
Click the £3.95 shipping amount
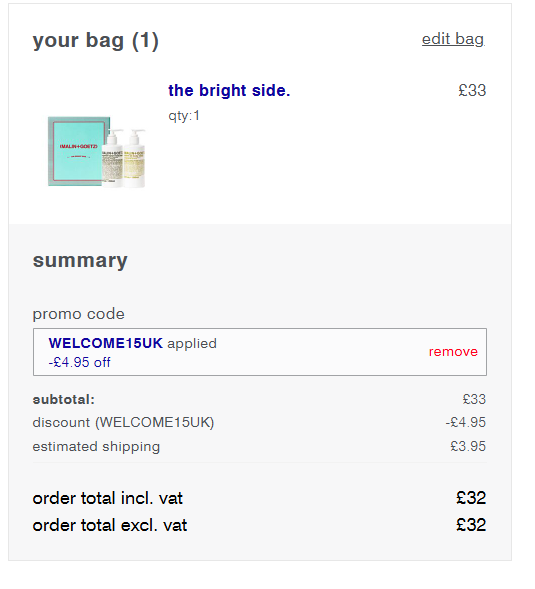(x=468, y=446)
